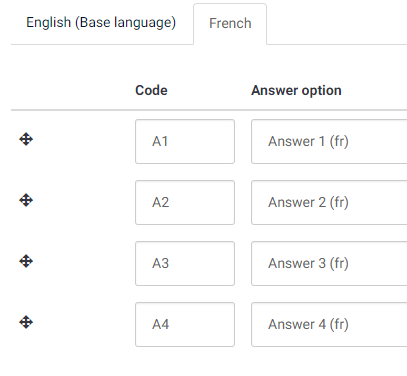This screenshot has height=376, width=407.
Task: Switch to English (Base language) tab
Action: coord(101,23)
